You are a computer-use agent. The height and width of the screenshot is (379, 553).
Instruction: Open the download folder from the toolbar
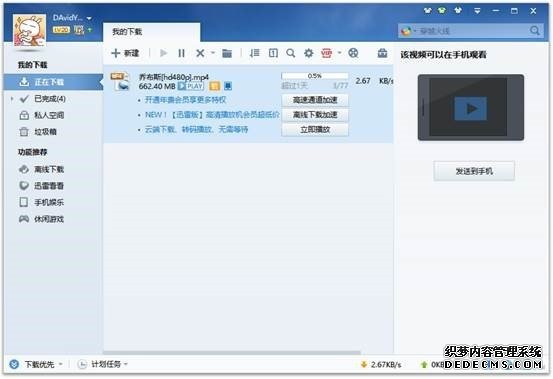227,53
